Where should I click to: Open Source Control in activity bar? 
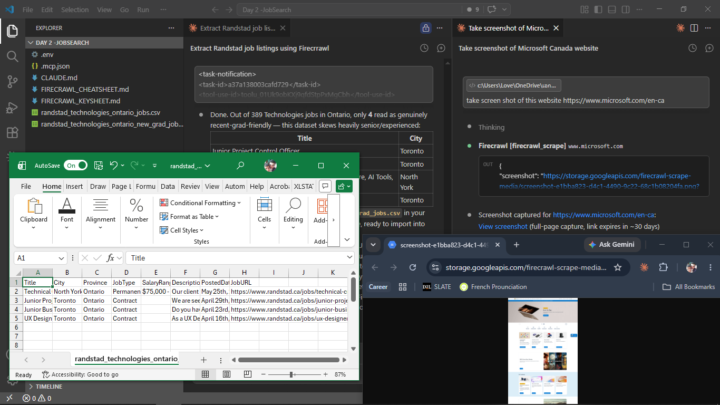(x=12, y=82)
